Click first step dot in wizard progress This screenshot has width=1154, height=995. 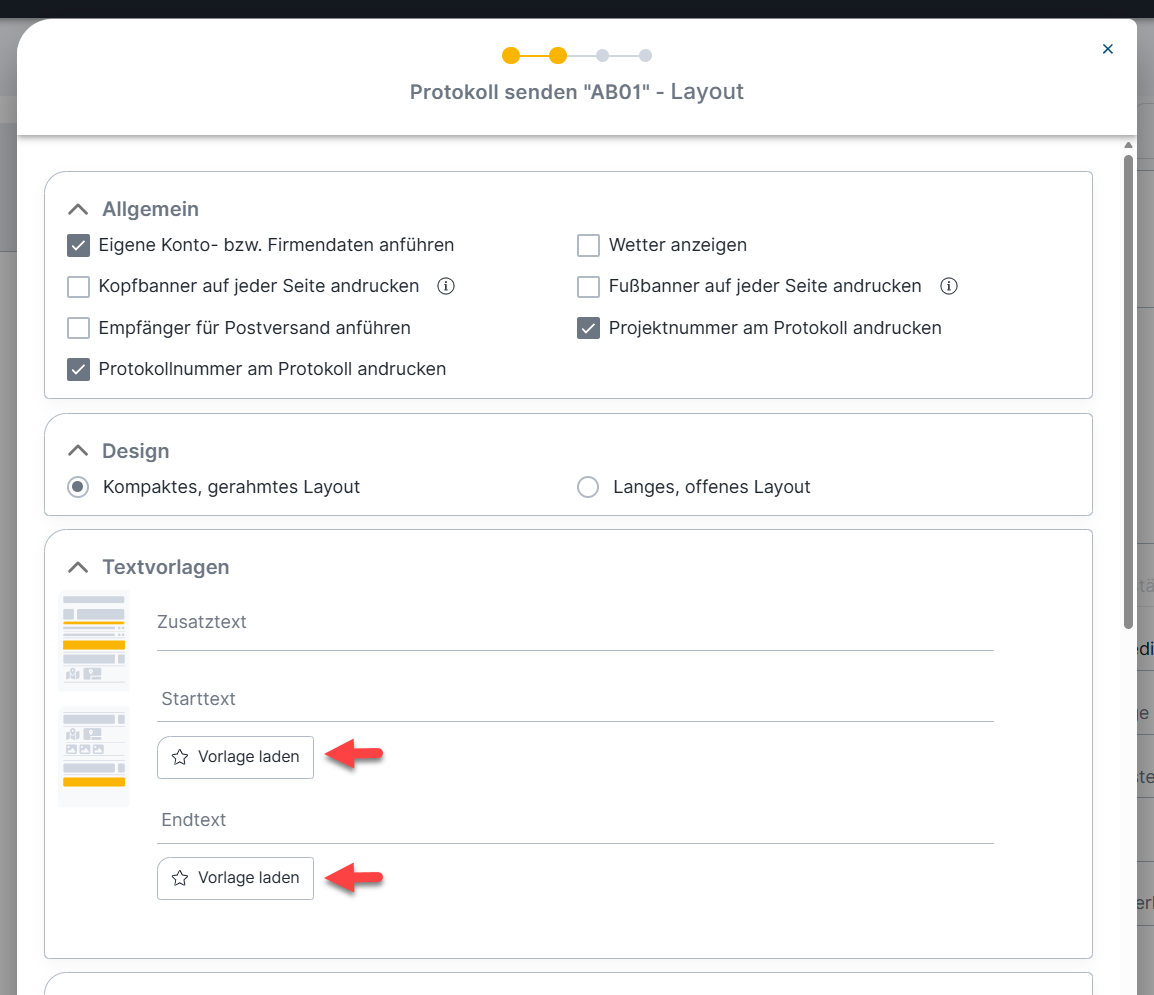tap(511, 56)
